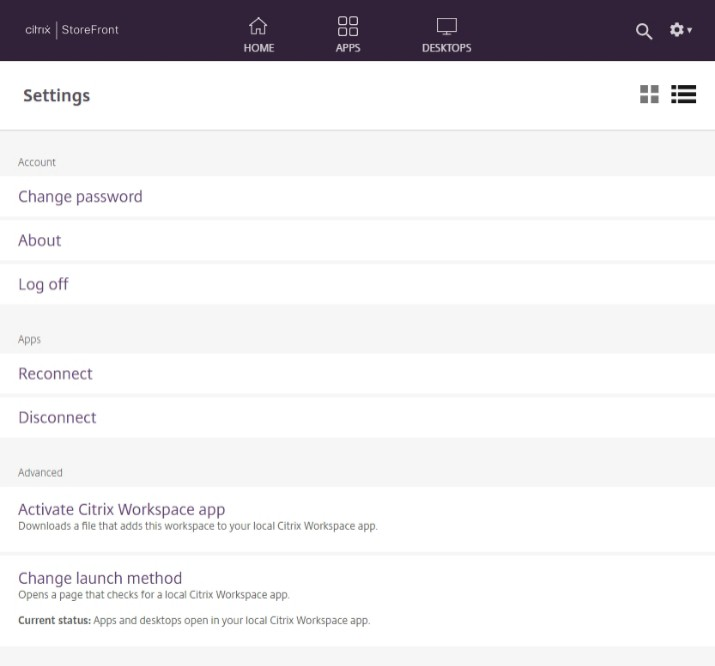Switch to grid view layout

pyautogui.click(x=649, y=94)
